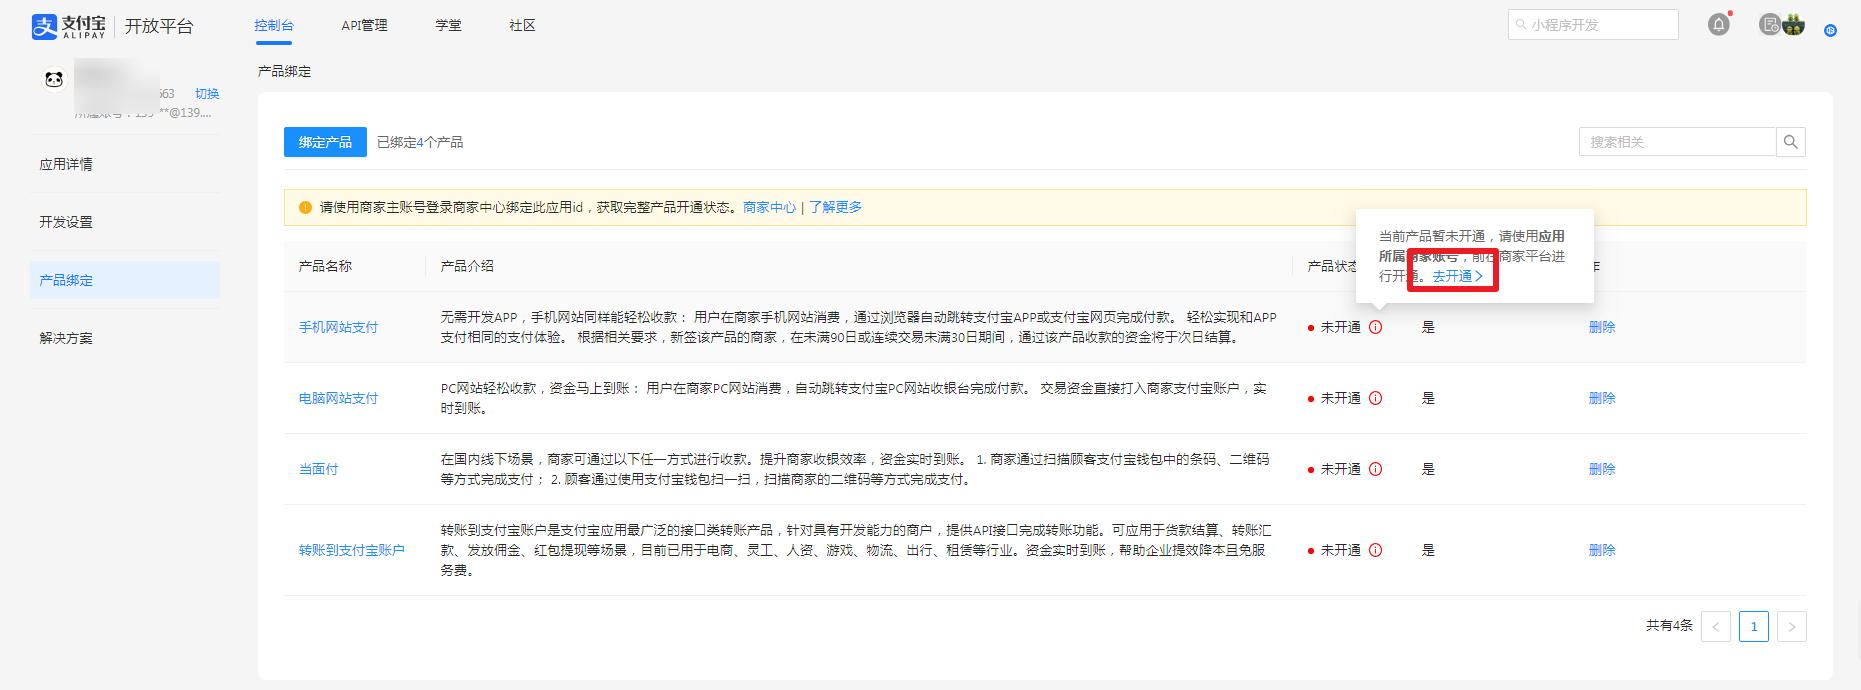The height and width of the screenshot is (690, 1861).
Task: Click the Alipay logo in header
Action: click(68, 26)
